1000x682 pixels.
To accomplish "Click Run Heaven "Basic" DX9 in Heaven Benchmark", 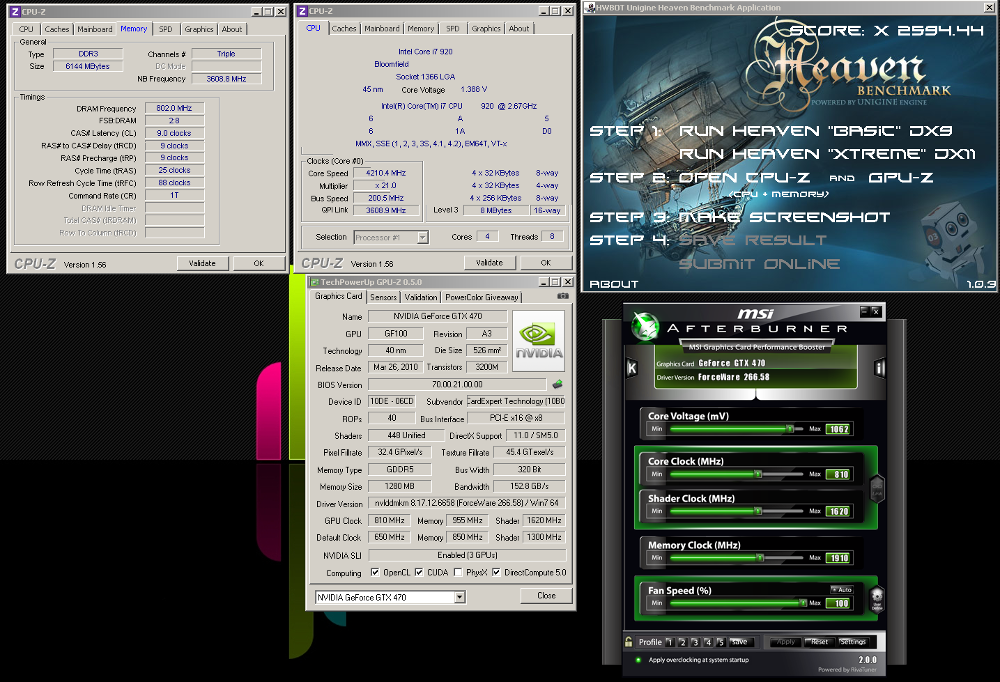I will [x=815, y=131].
